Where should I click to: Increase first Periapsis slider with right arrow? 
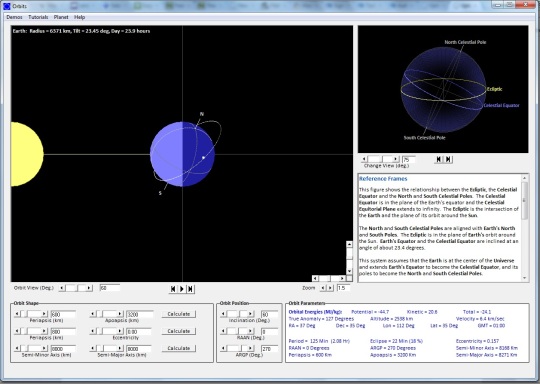(44, 314)
